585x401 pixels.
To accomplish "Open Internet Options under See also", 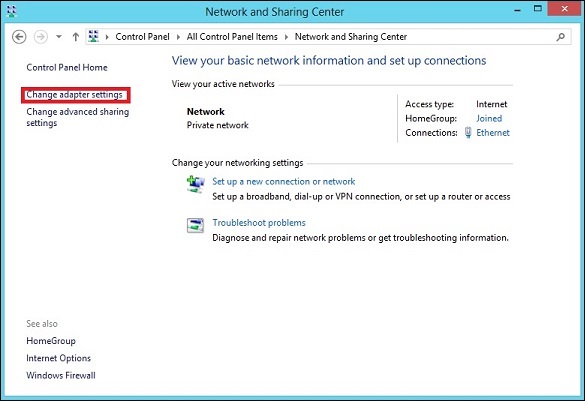I will point(59,358).
